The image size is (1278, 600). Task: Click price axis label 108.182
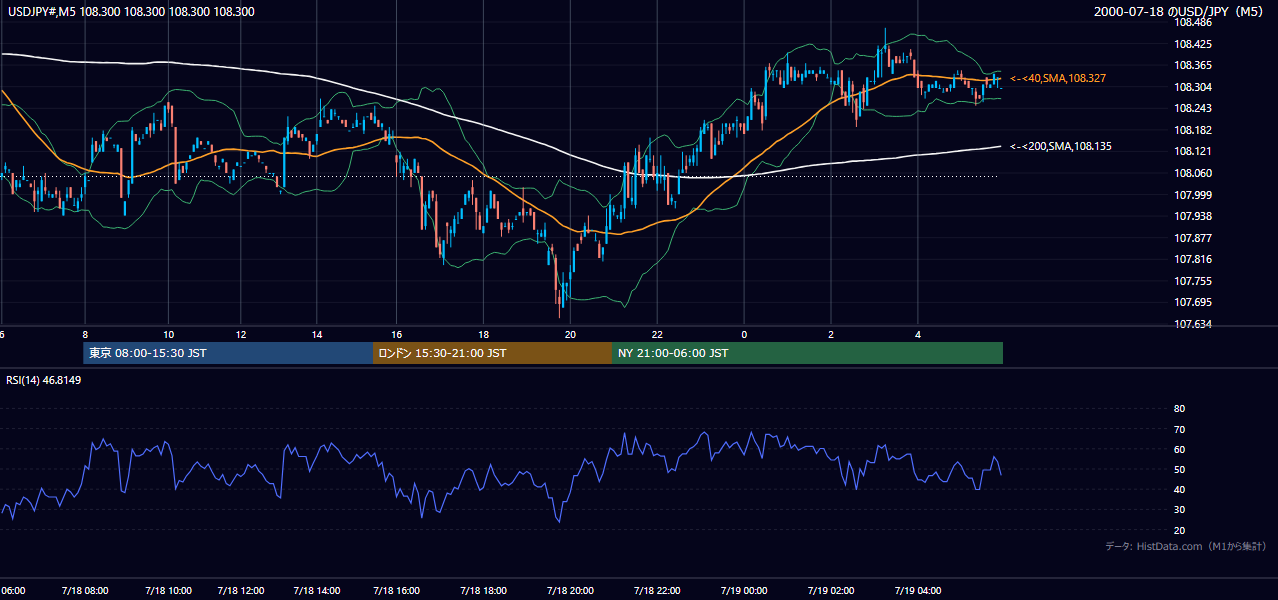pyautogui.click(x=1193, y=130)
